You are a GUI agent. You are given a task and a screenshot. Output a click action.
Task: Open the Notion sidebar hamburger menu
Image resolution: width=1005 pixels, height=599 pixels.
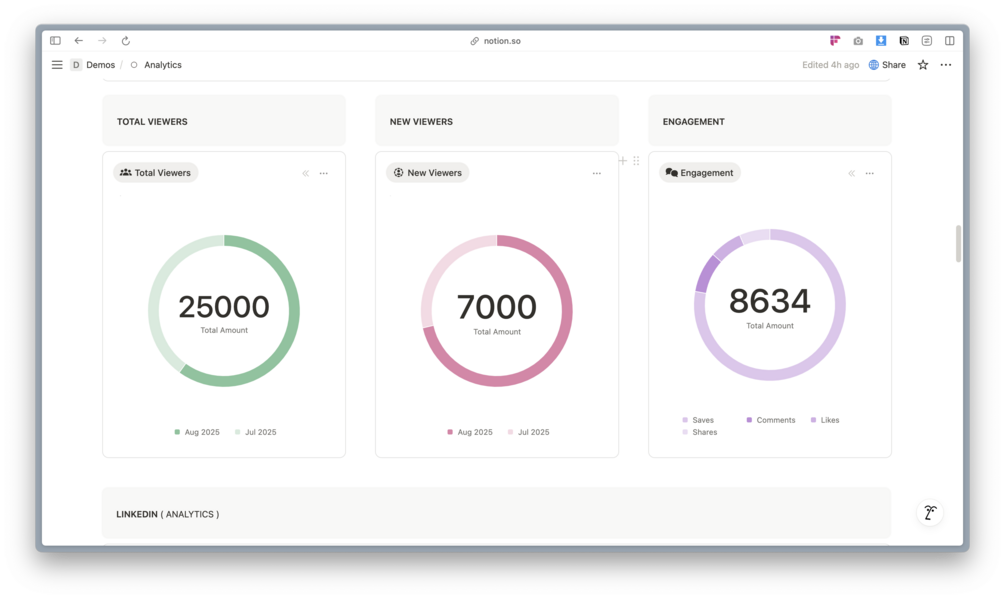point(57,65)
